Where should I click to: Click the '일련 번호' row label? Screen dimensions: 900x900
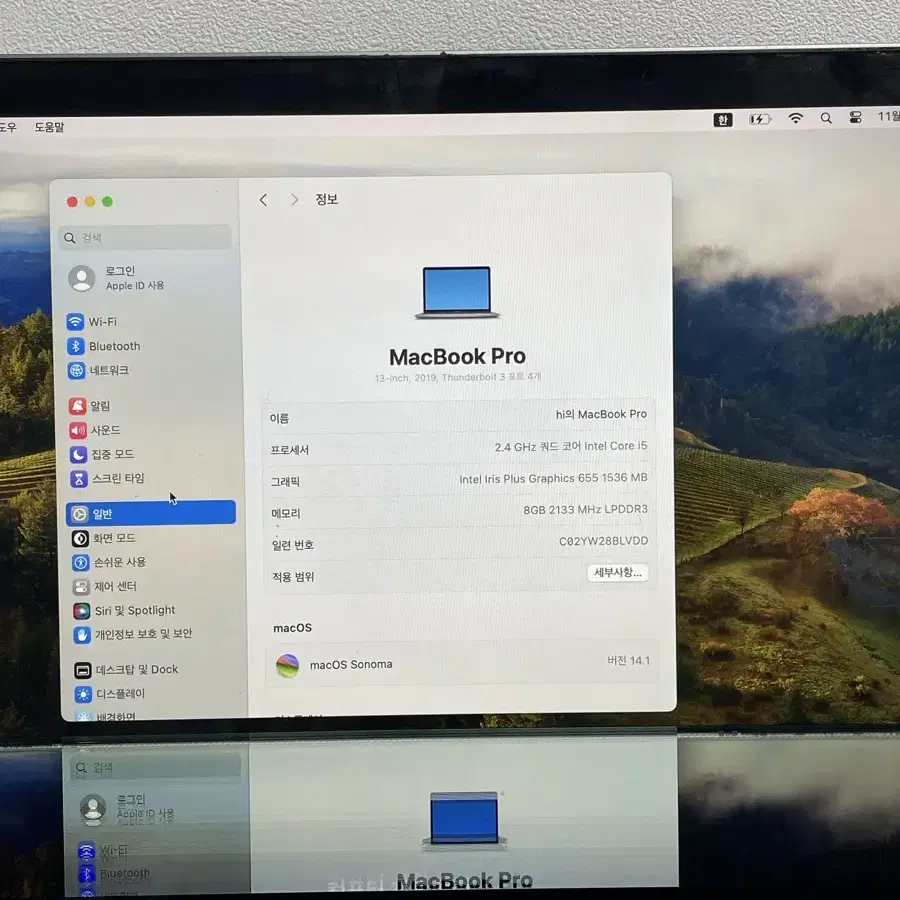pyautogui.click(x=293, y=545)
